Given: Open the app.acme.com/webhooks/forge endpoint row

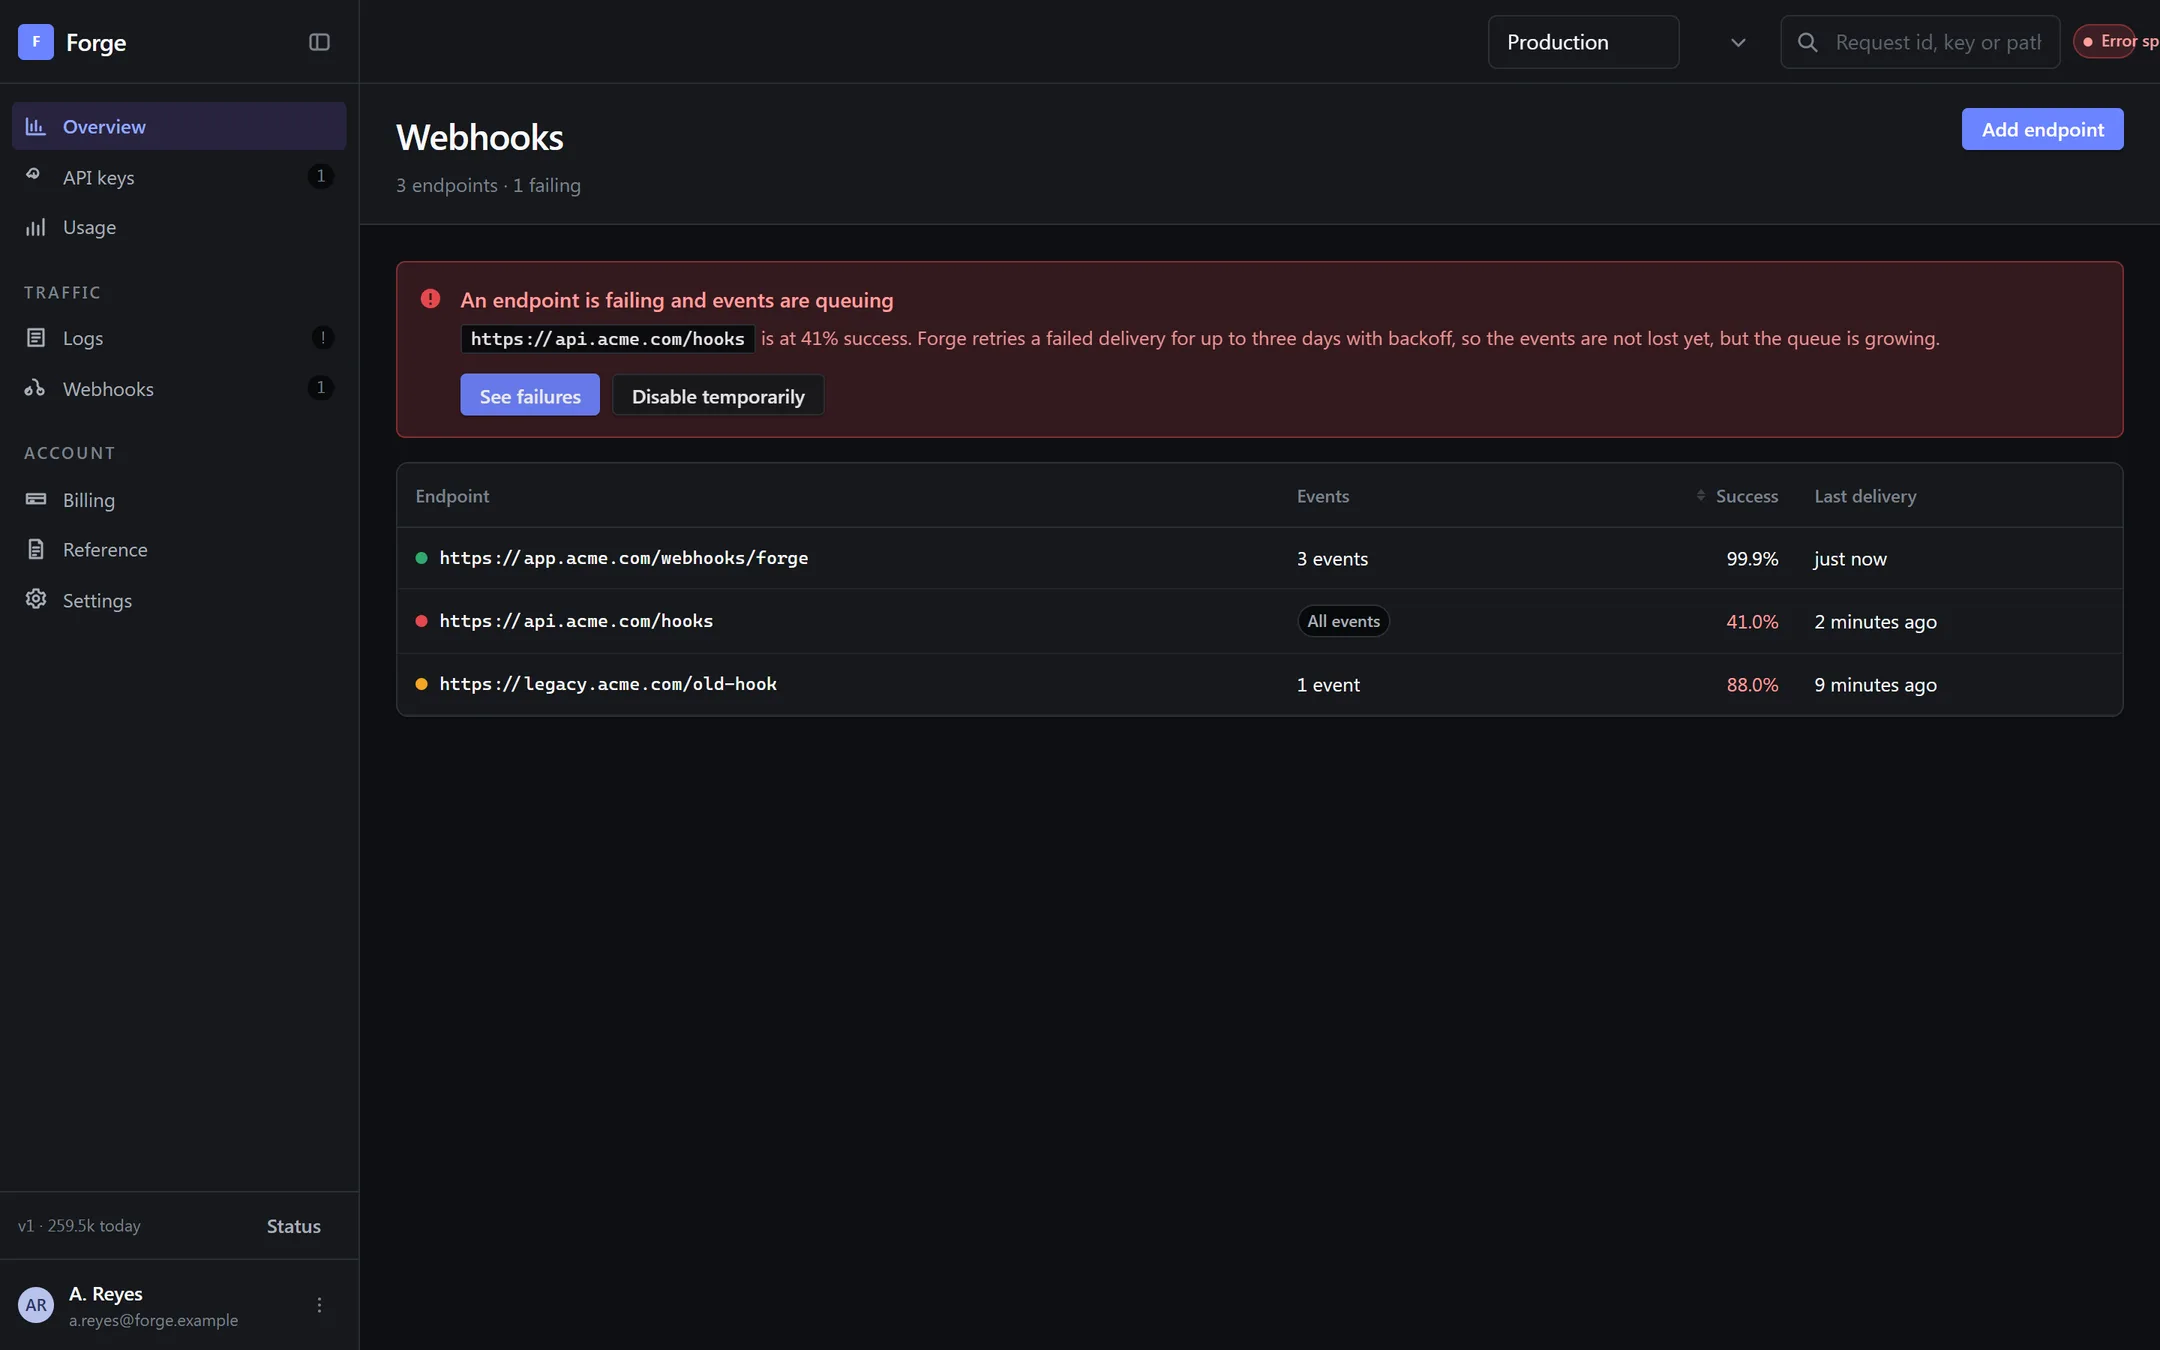Looking at the screenshot, I should [x=1259, y=558].
